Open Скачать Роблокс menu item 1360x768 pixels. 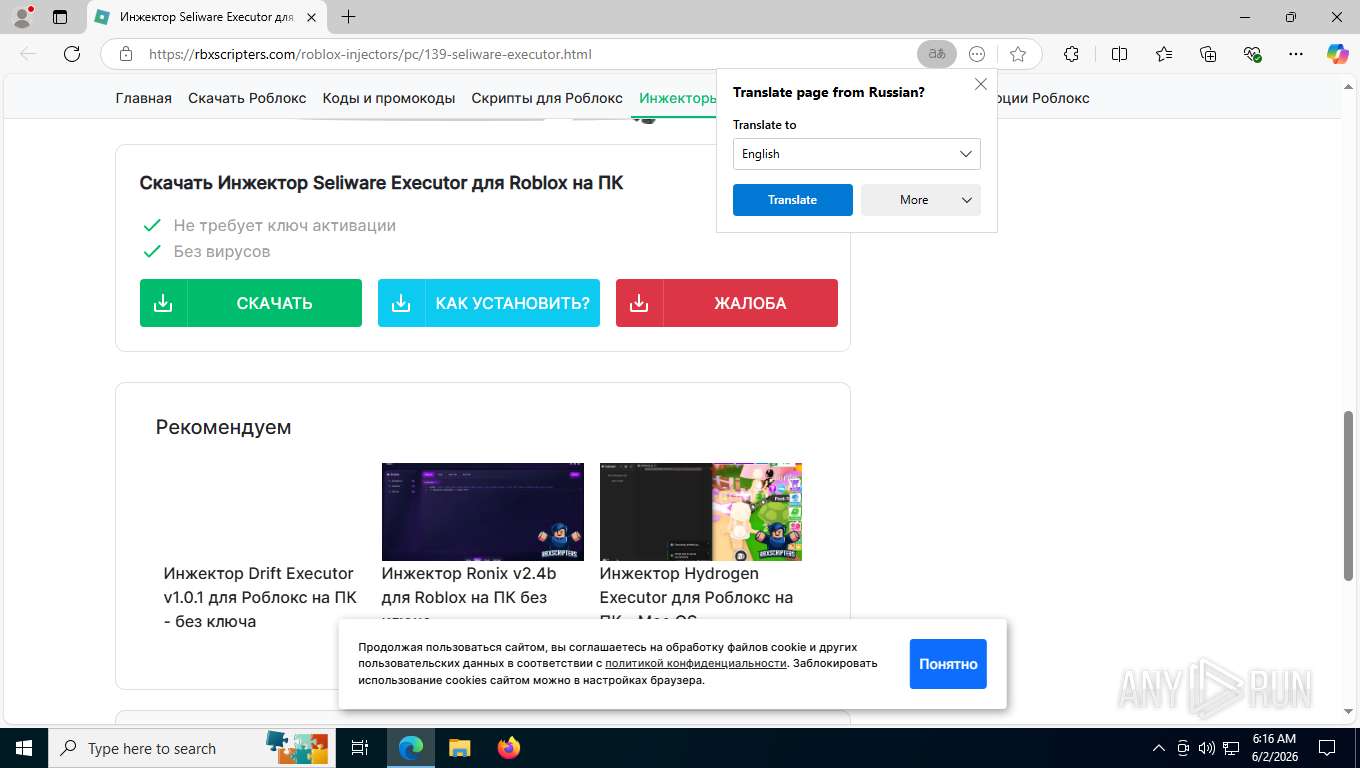coord(247,98)
